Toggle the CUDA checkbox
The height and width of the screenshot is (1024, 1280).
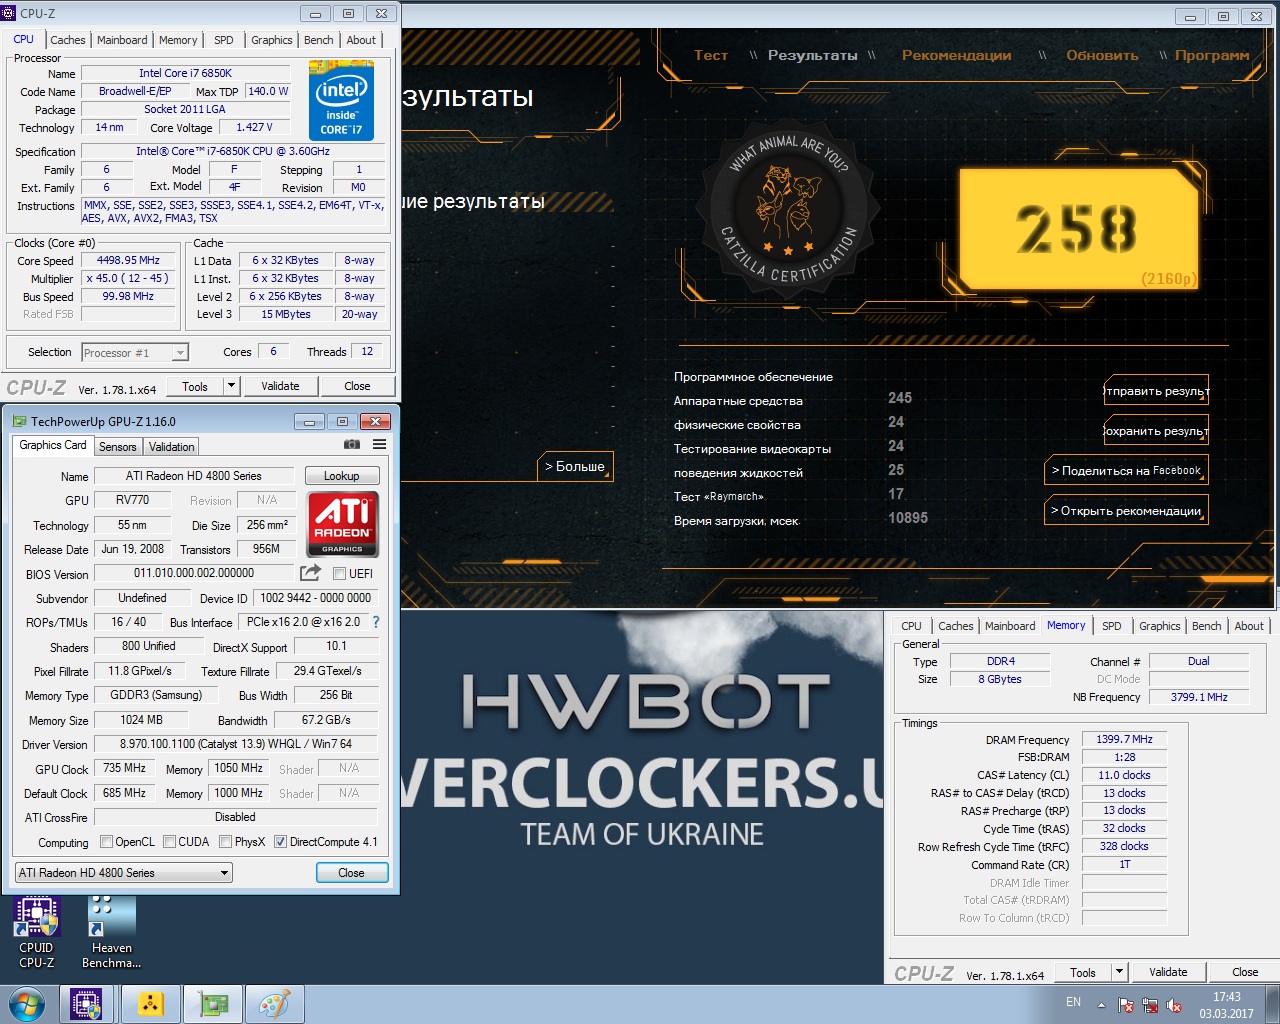click(x=169, y=841)
